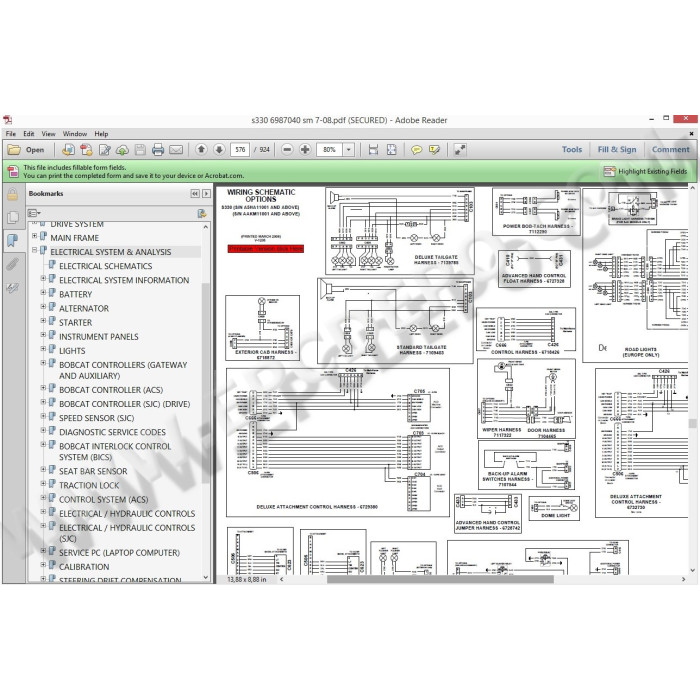This screenshot has height=700, width=700.
Task: Click the current page number field
Action: (240, 150)
